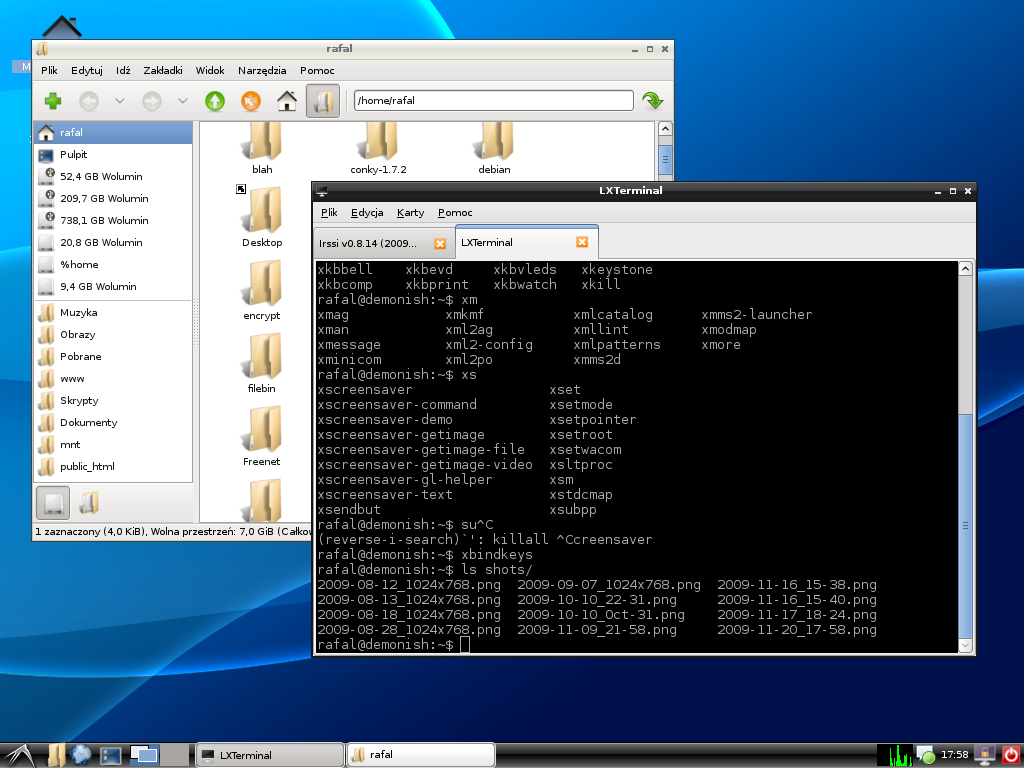
Task: Switch the side pane to places mode
Action: pyautogui.click(x=55, y=502)
